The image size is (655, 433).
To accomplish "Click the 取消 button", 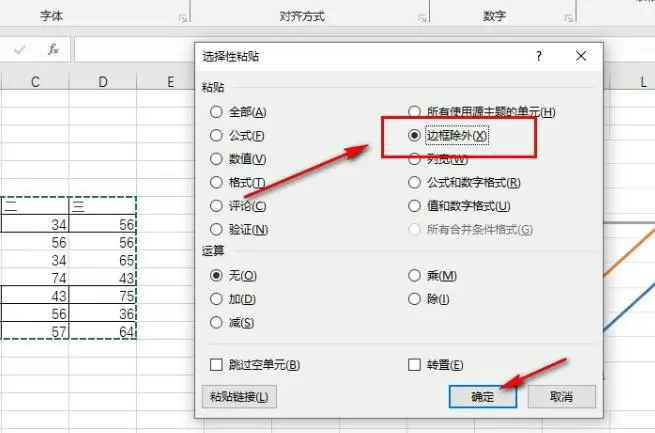I will (x=561, y=397).
